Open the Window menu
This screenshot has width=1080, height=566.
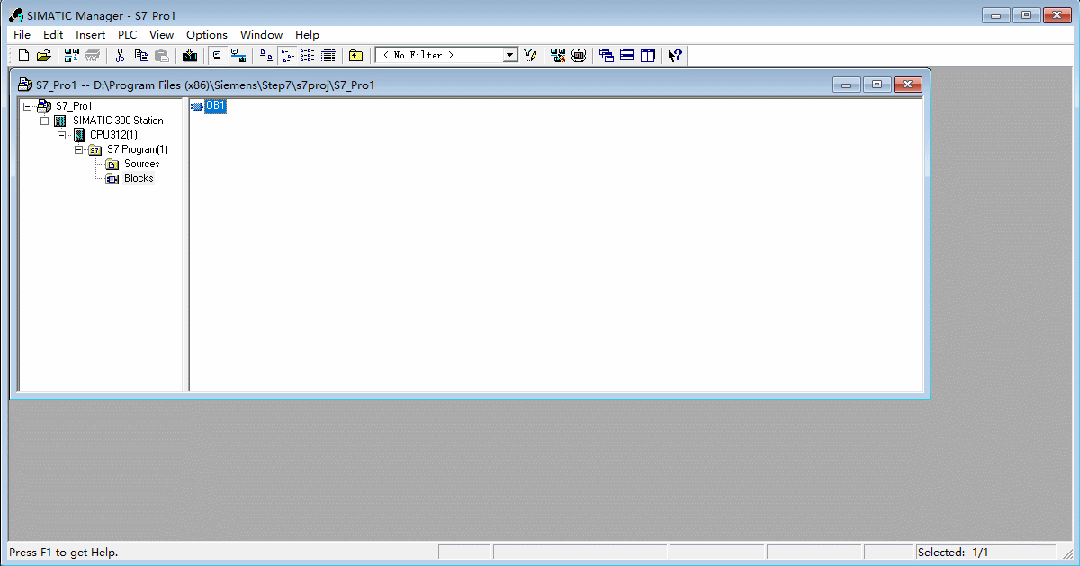(262, 35)
